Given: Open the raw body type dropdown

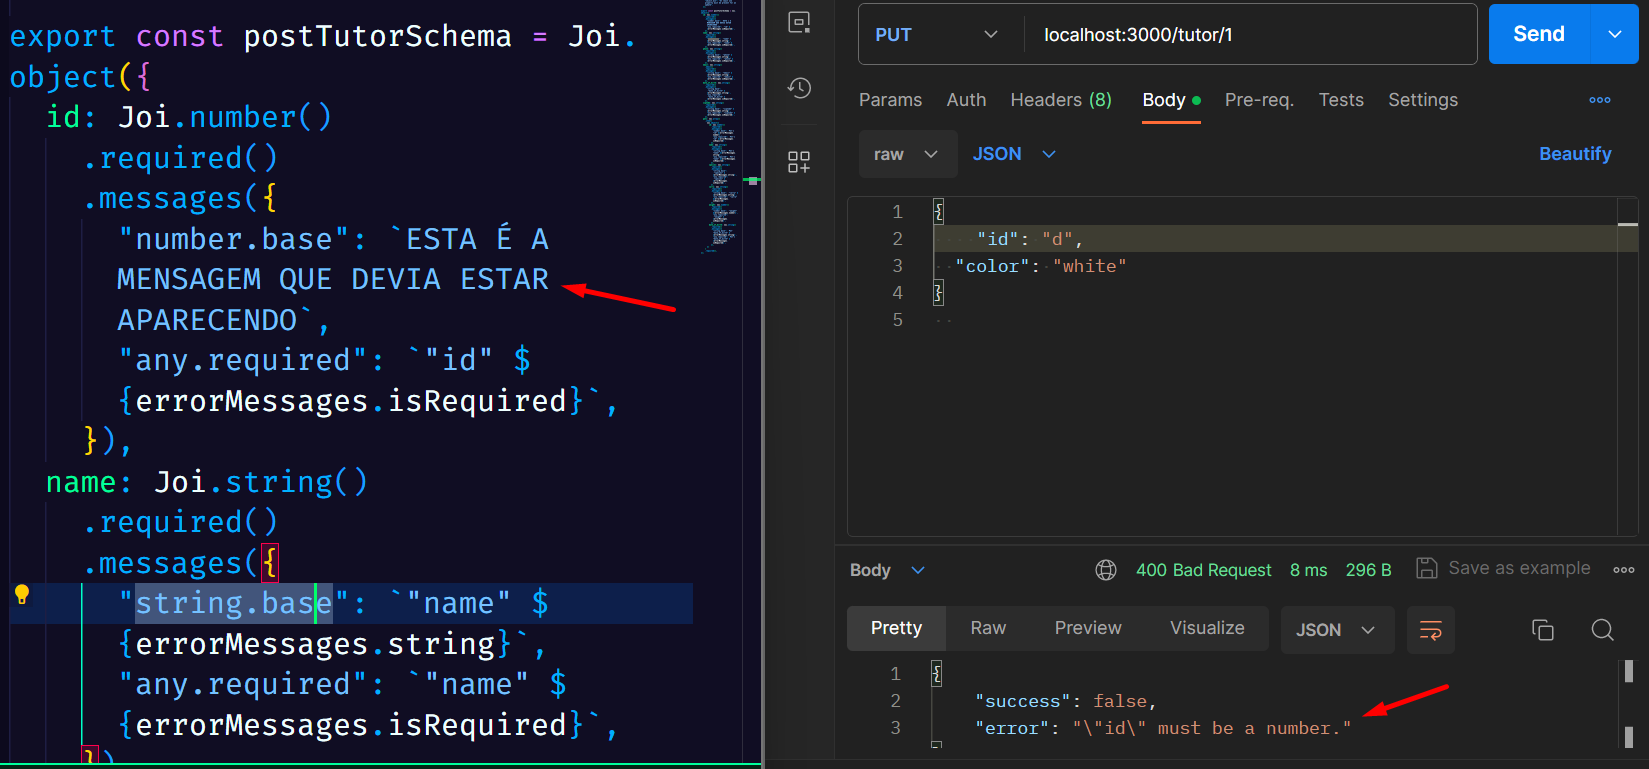Looking at the screenshot, I should pyautogui.click(x=907, y=154).
